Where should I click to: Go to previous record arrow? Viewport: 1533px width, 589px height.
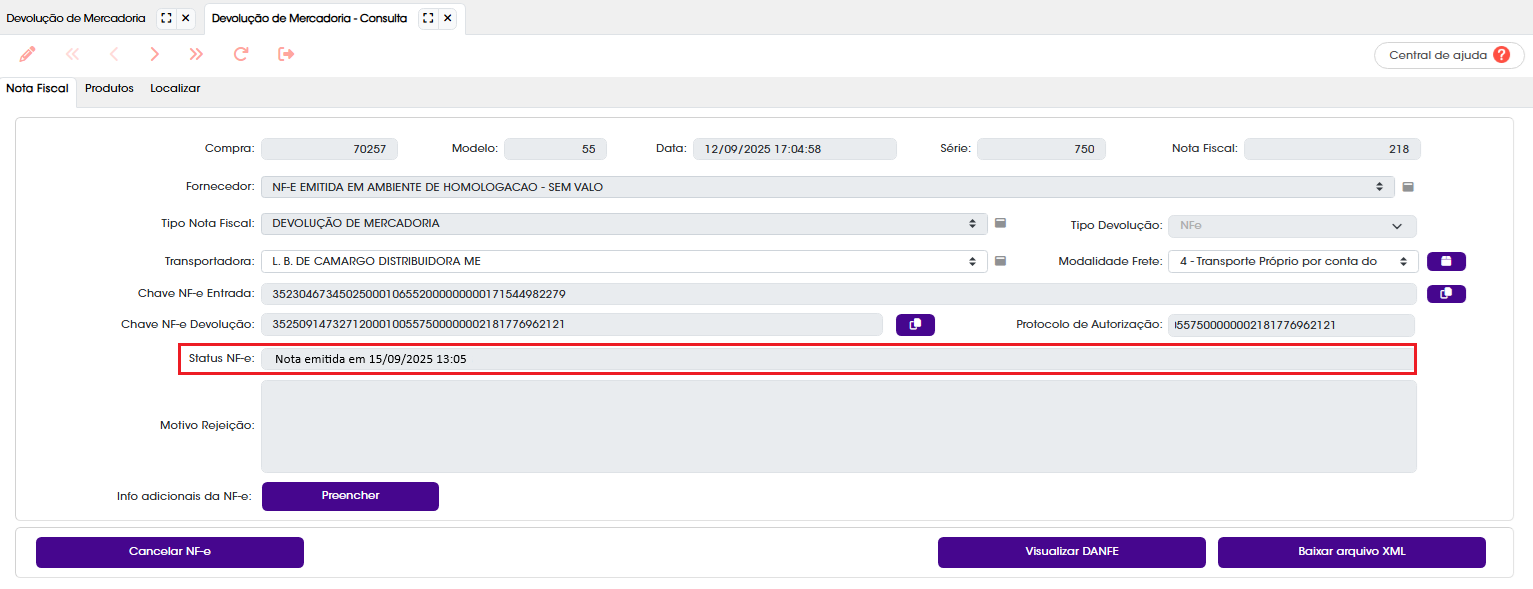click(x=114, y=54)
